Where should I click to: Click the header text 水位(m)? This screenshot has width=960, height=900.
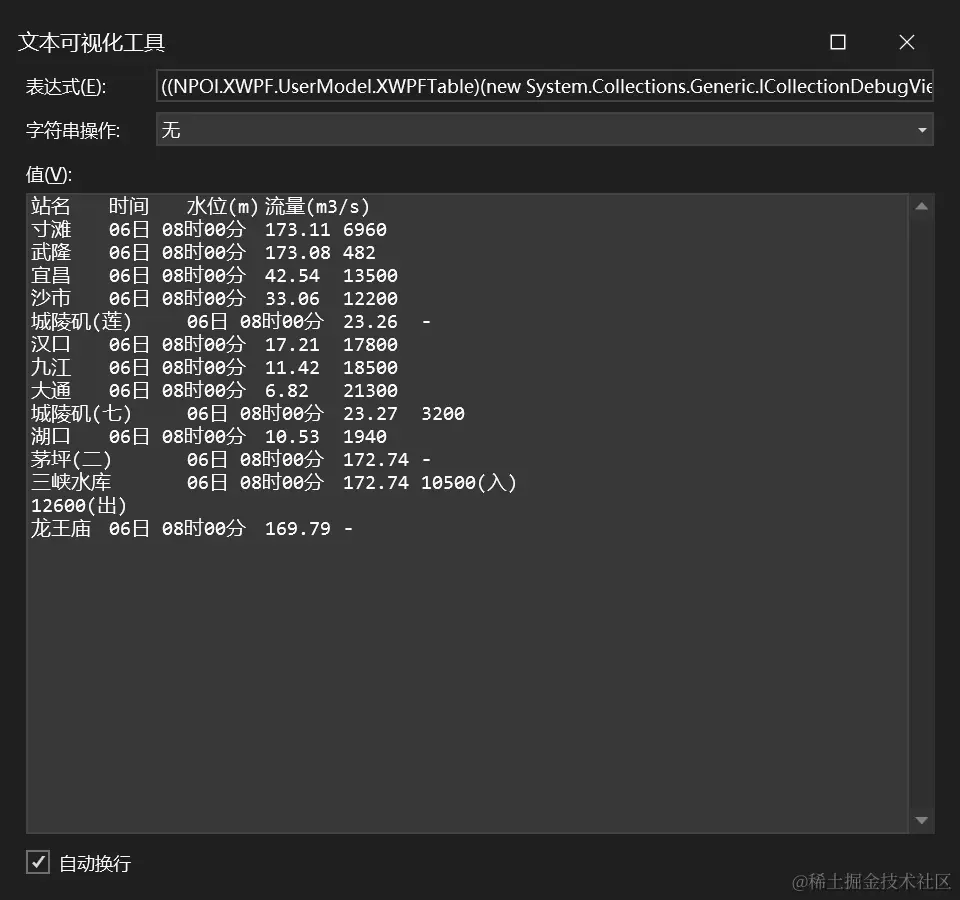coord(223,207)
